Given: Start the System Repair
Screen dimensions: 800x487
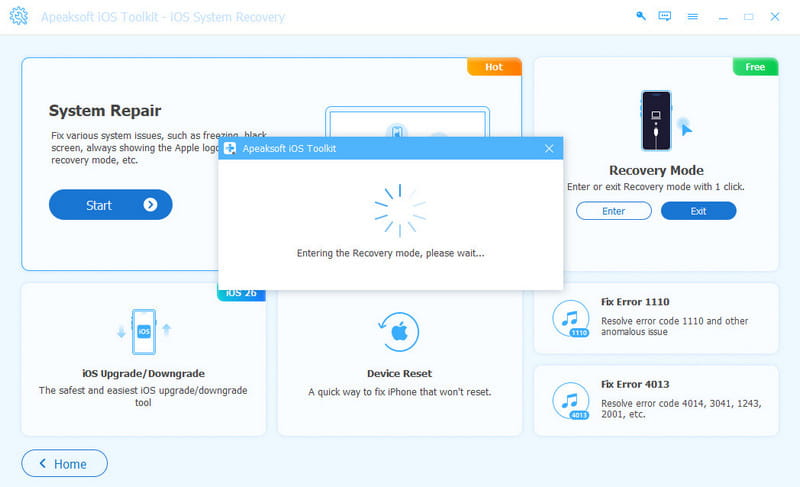Looking at the screenshot, I should coord(111,204).
